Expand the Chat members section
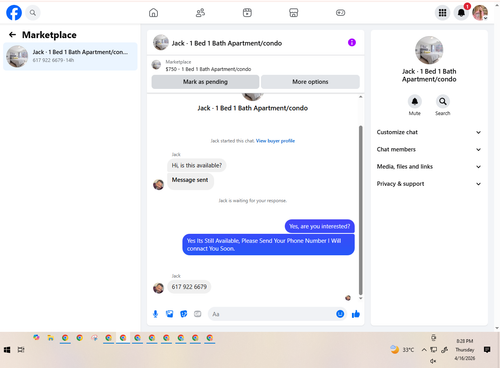This screenshot has width=500, height=368. pos(429,149)
